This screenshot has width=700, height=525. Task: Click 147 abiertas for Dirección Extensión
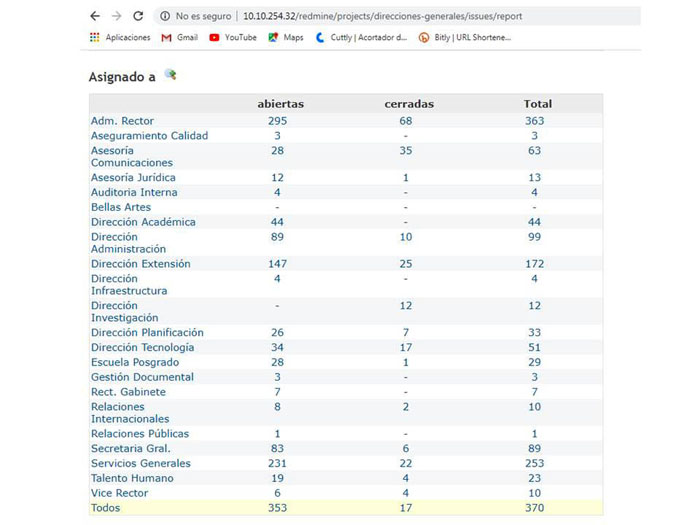pyautogui.click(x=277, y=264)
